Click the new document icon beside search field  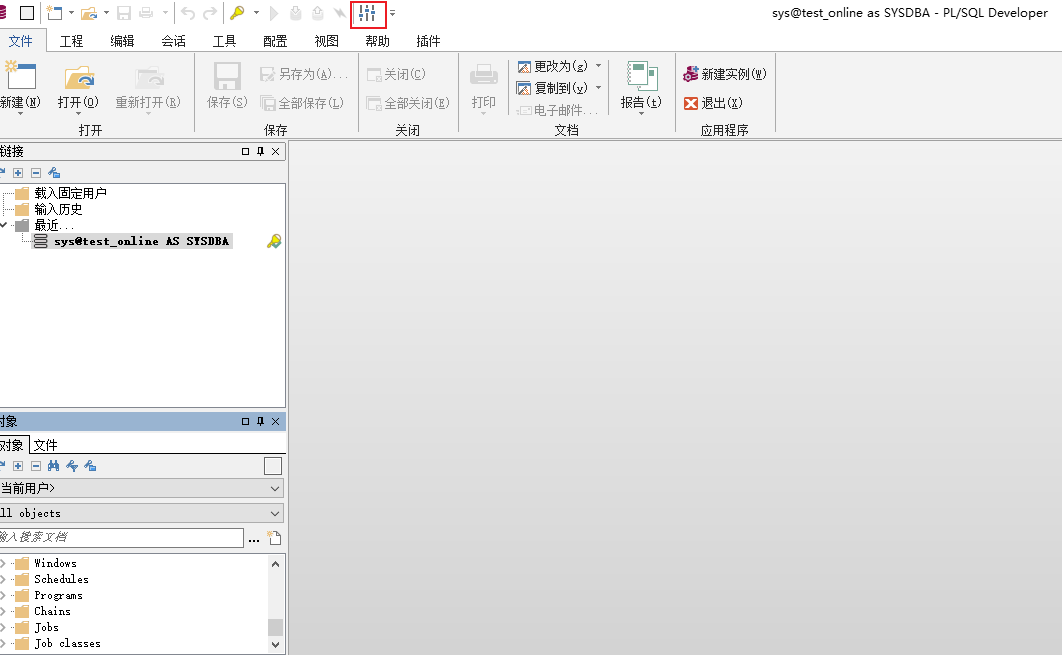(274, 538)
